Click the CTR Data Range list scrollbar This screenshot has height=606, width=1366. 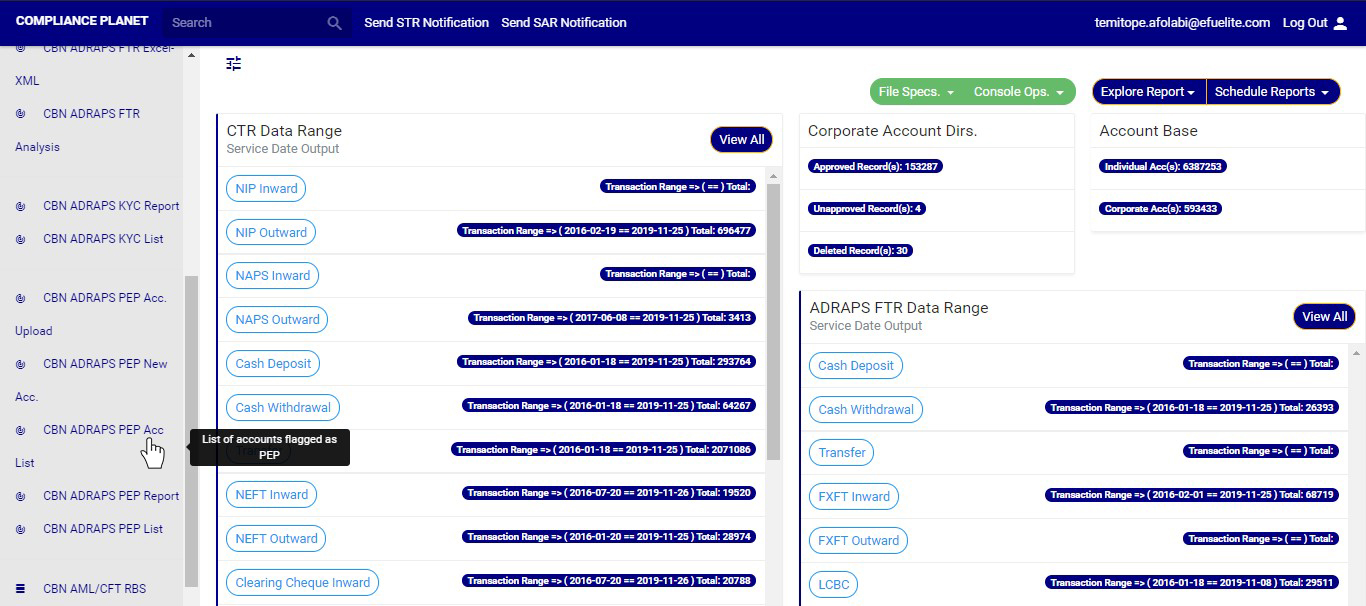pyautogui.click(x=773, y=320)
